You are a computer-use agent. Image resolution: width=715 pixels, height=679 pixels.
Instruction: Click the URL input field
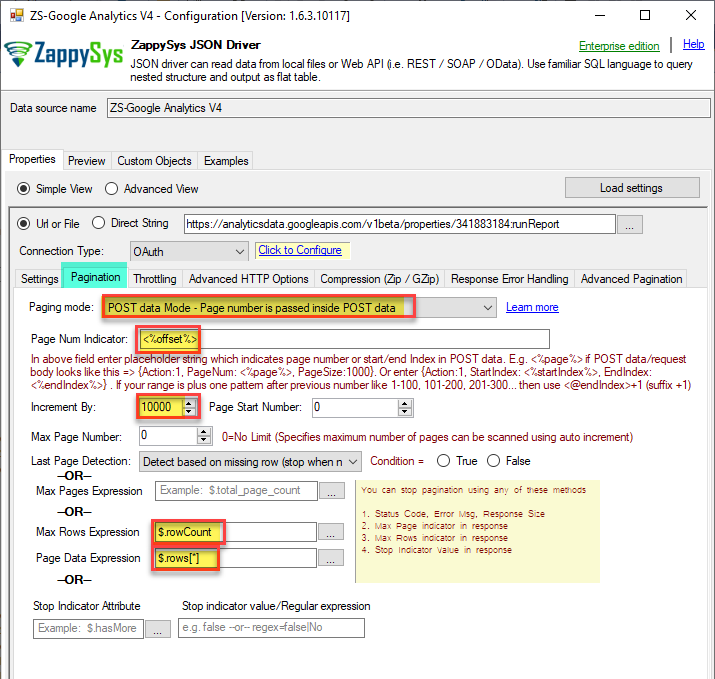click(x=399, y=224)
